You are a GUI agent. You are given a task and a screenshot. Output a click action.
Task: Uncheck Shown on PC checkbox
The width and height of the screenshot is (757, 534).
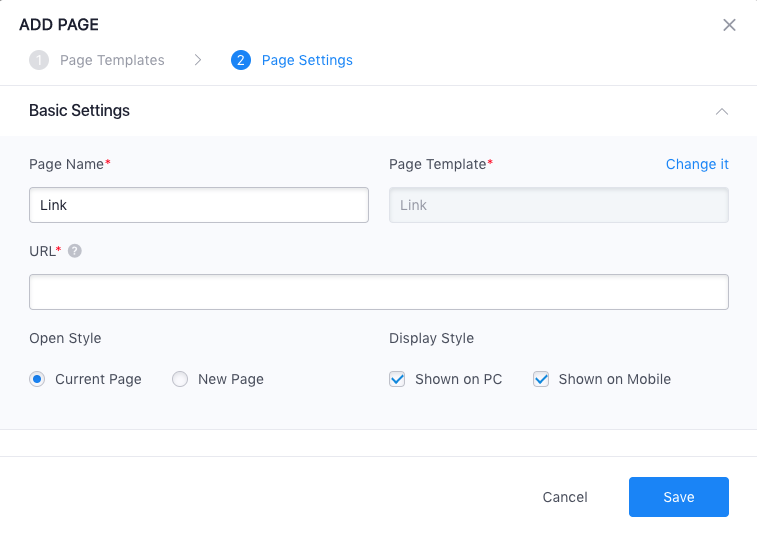pos(397,379)
